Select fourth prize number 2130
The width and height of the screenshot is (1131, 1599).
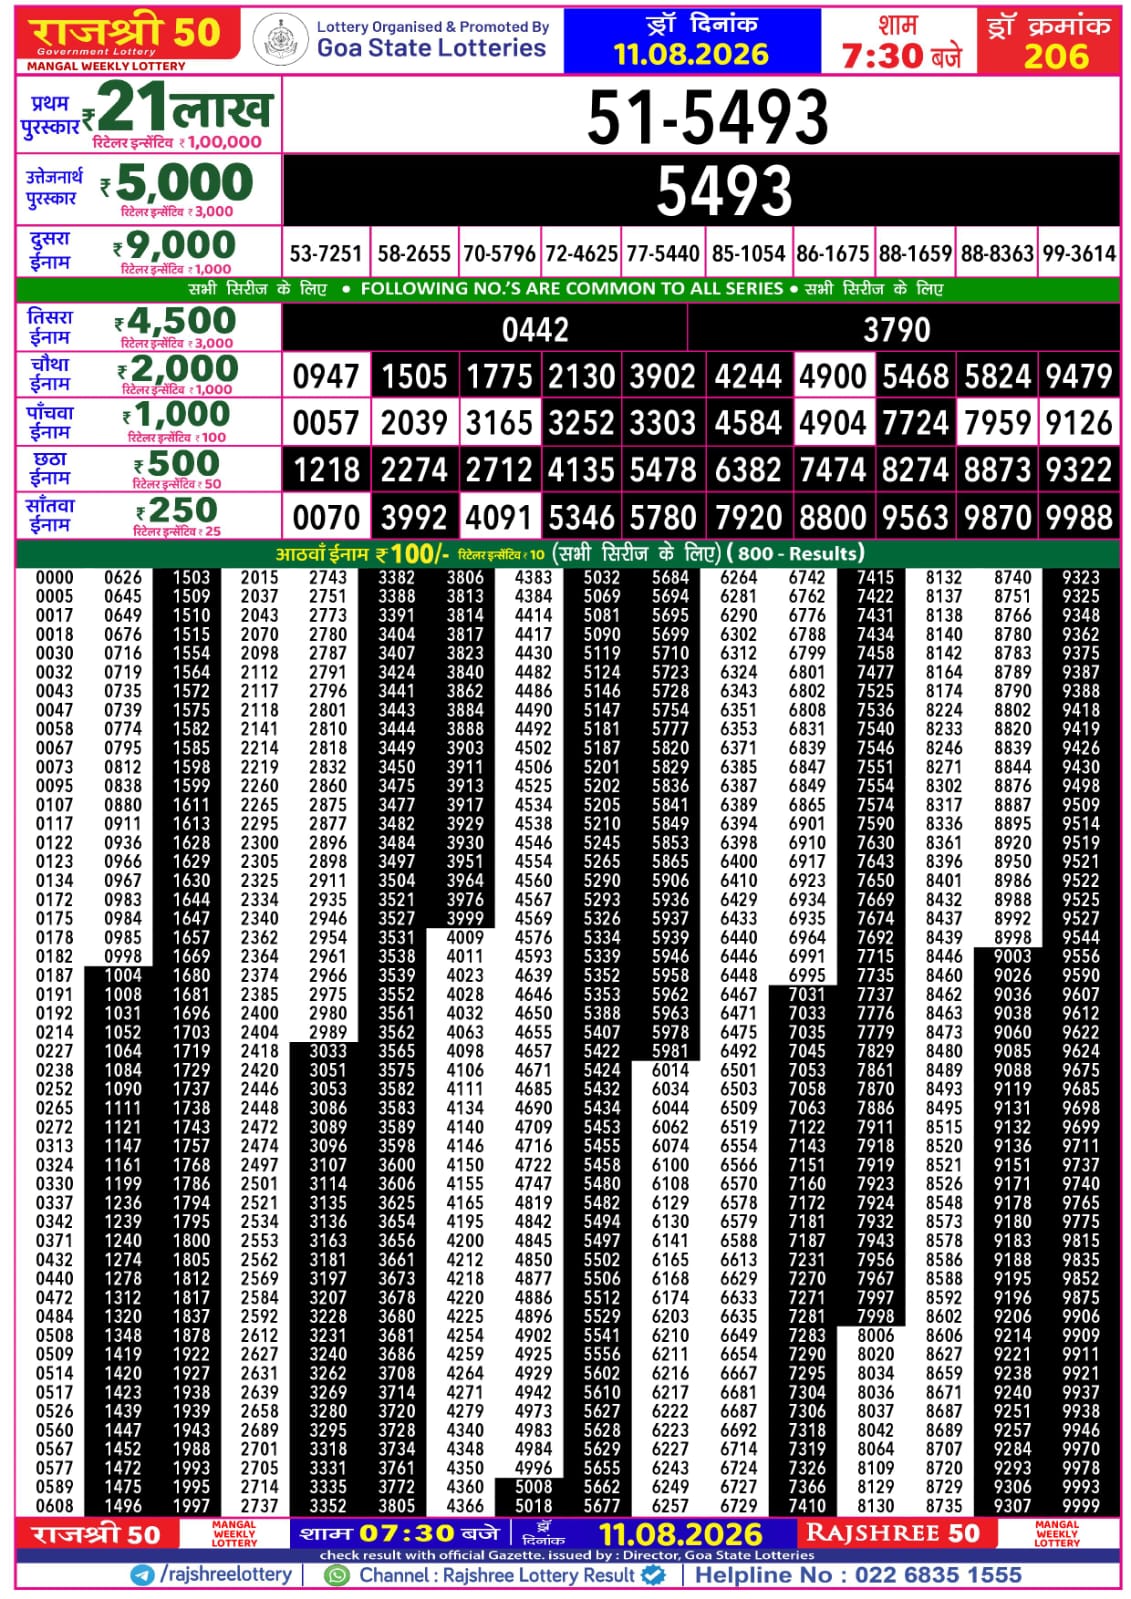pos(582,377)
